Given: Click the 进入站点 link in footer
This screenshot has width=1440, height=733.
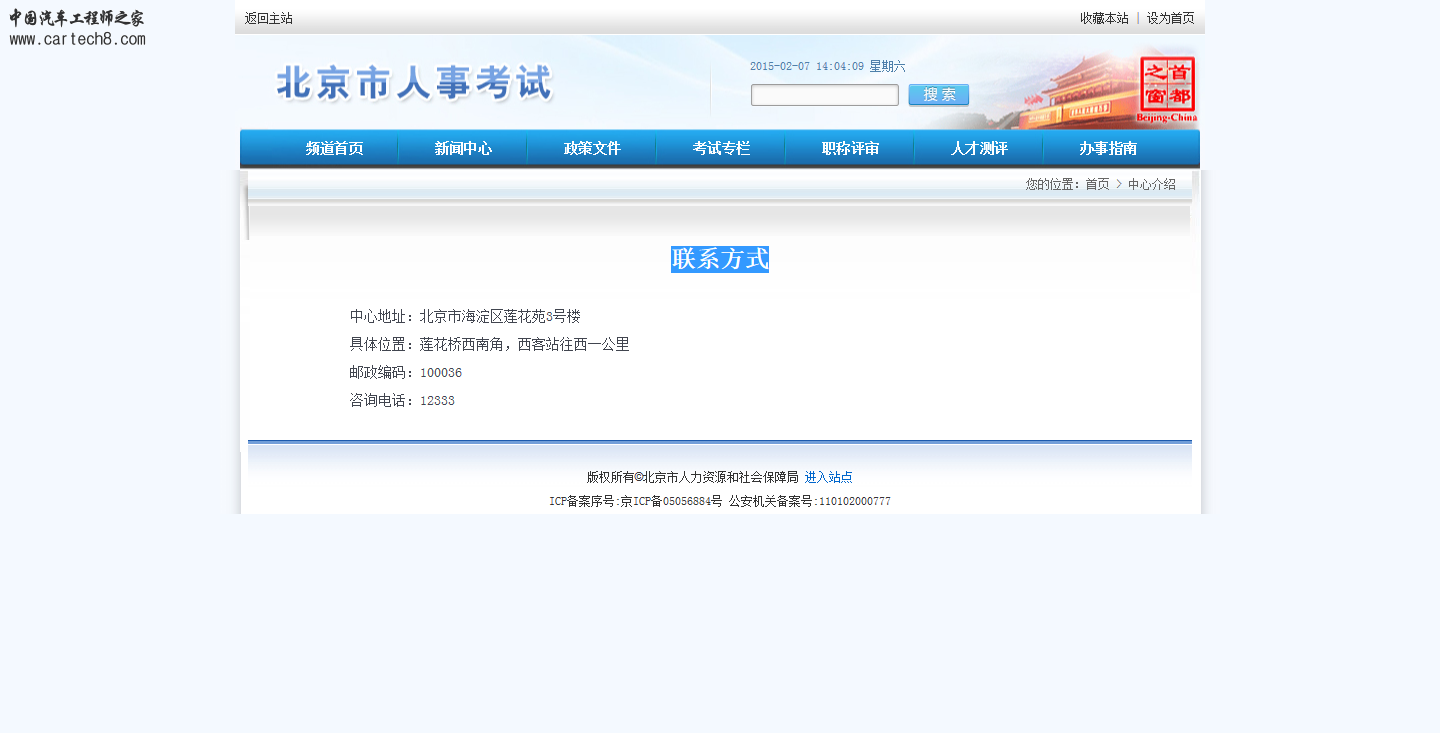Looking at the screenshot, I should pyautogui.click(x=829, y=477).
